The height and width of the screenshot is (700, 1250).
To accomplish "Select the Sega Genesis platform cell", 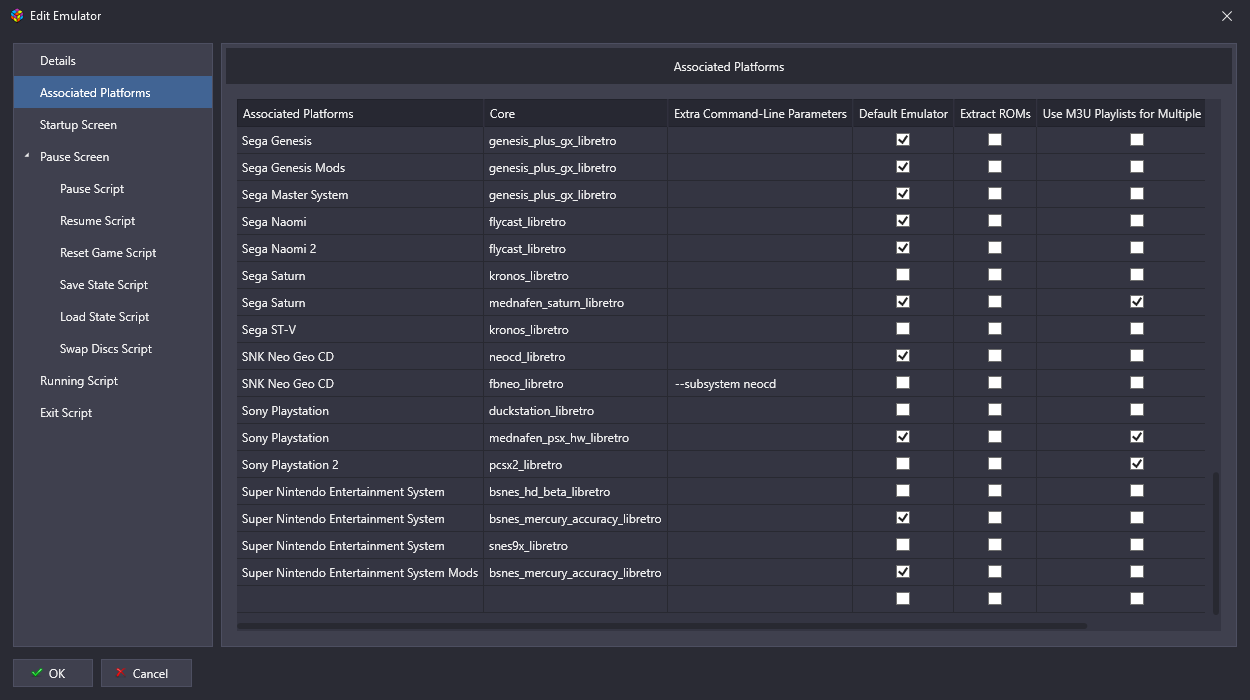I will pos(360,140).
